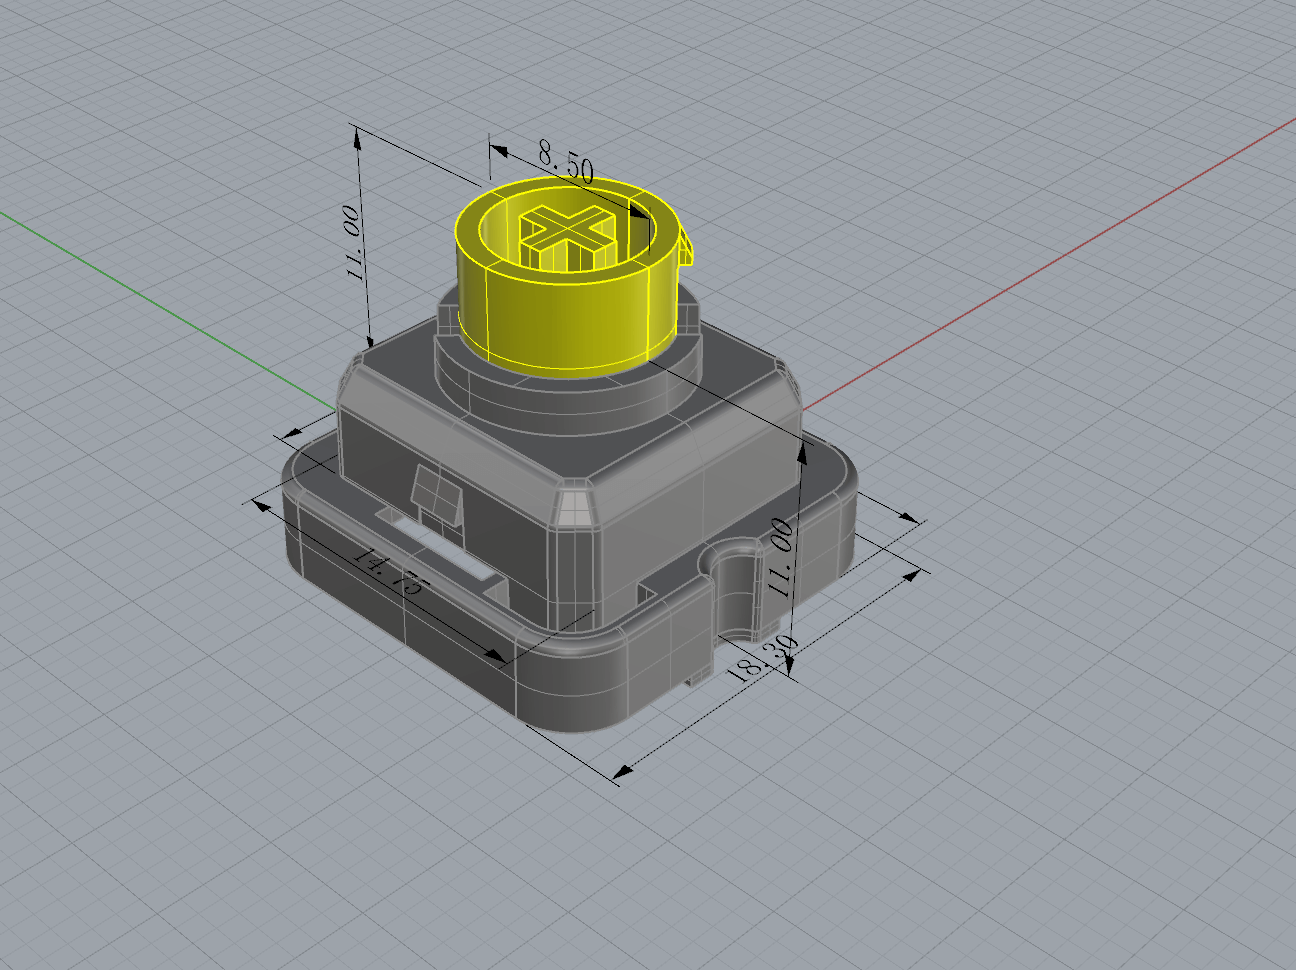
Task: Click the arrowhead at bottom of 18.30 dimension
Action: pos(622,771)
